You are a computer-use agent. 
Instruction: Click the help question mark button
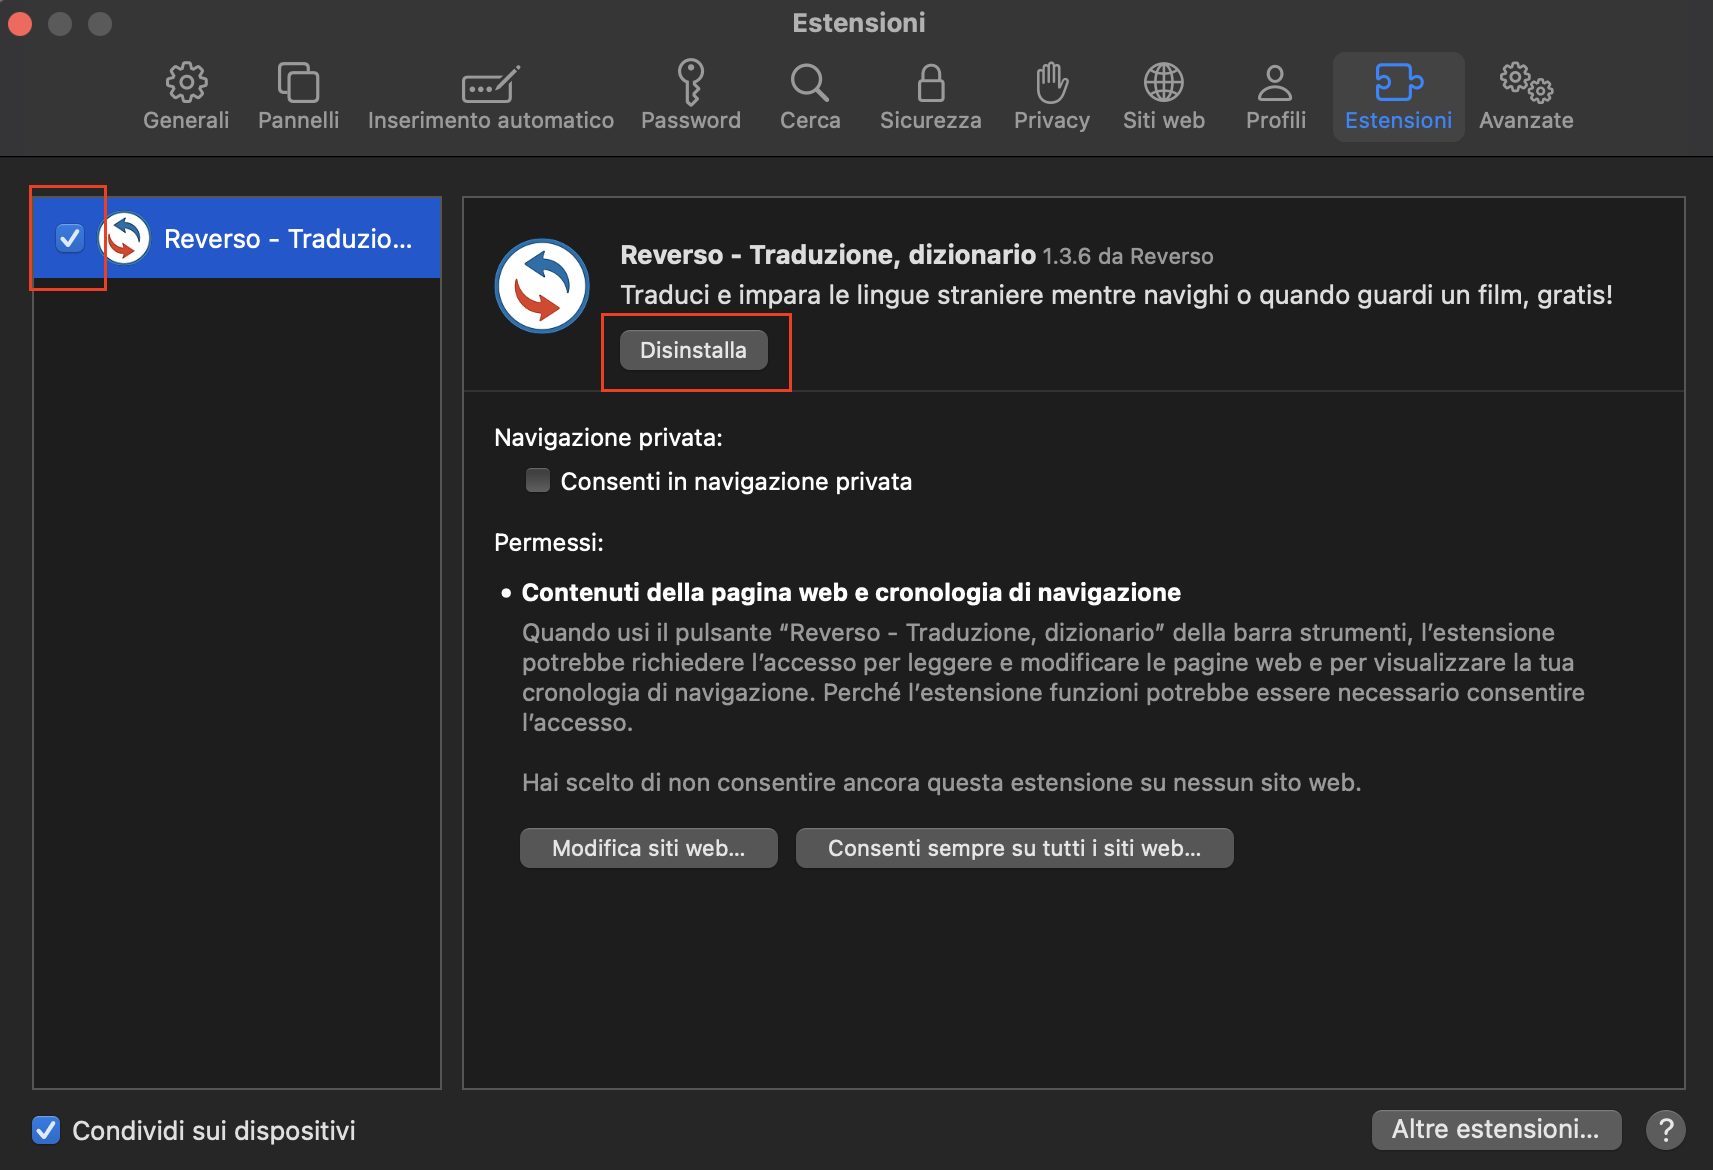coord(1666,1129)
